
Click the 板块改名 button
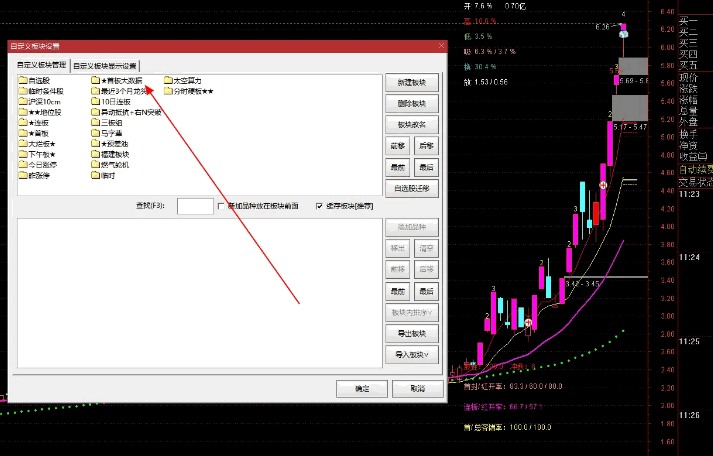click(x=412, y=125)
